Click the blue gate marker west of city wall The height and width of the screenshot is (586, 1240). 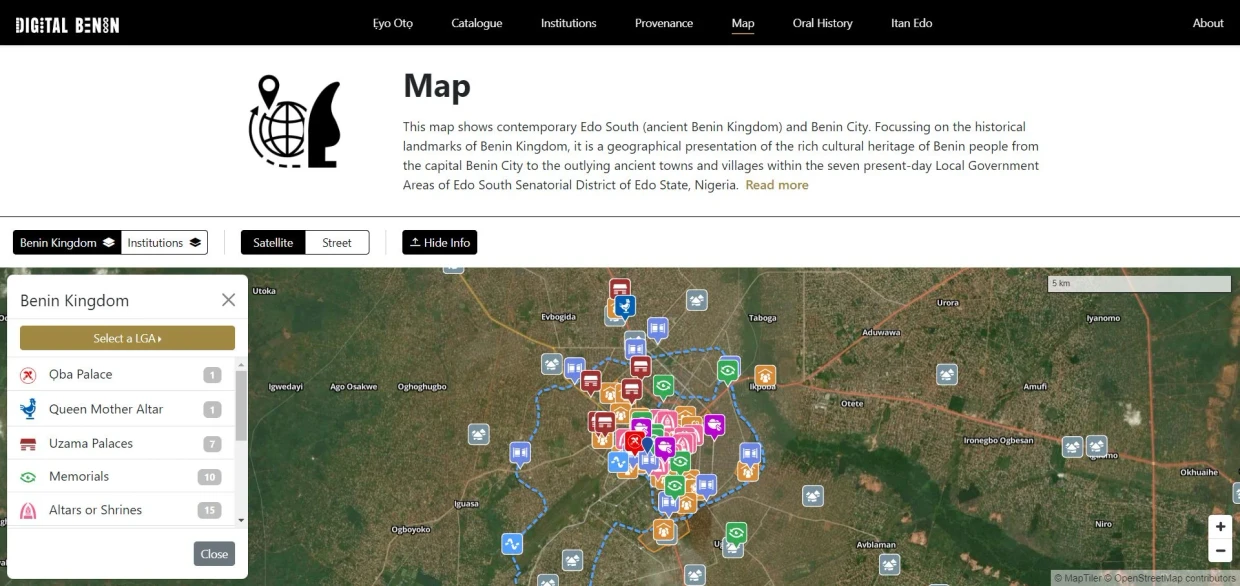tap(519, 454)
